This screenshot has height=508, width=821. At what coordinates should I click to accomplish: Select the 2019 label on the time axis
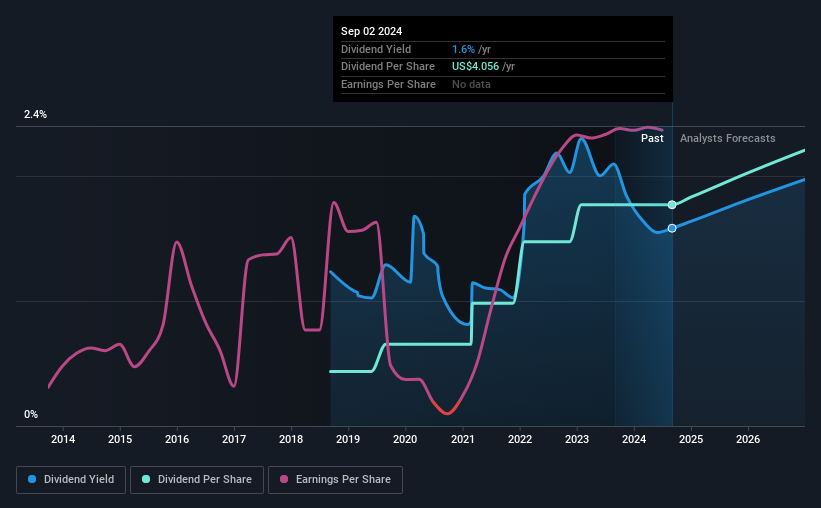[348, 439]
